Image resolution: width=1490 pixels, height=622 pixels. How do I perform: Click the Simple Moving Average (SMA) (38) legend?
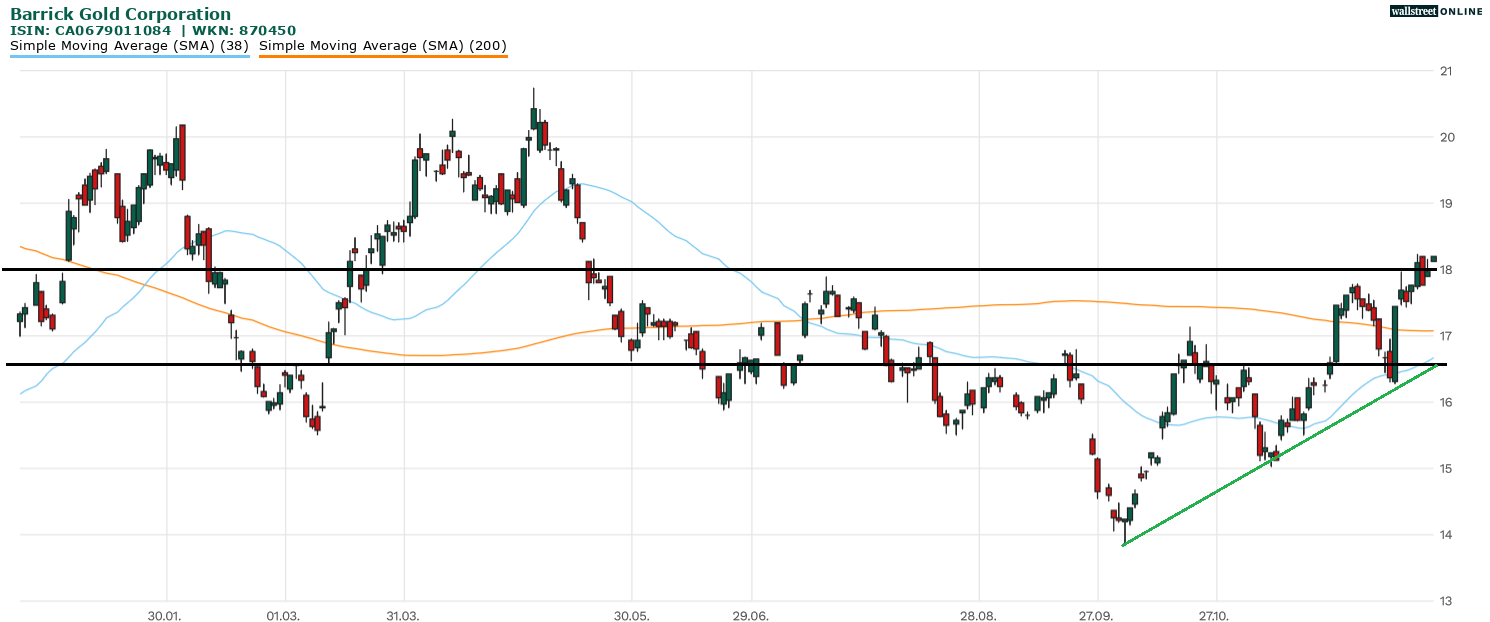[129, 46]
